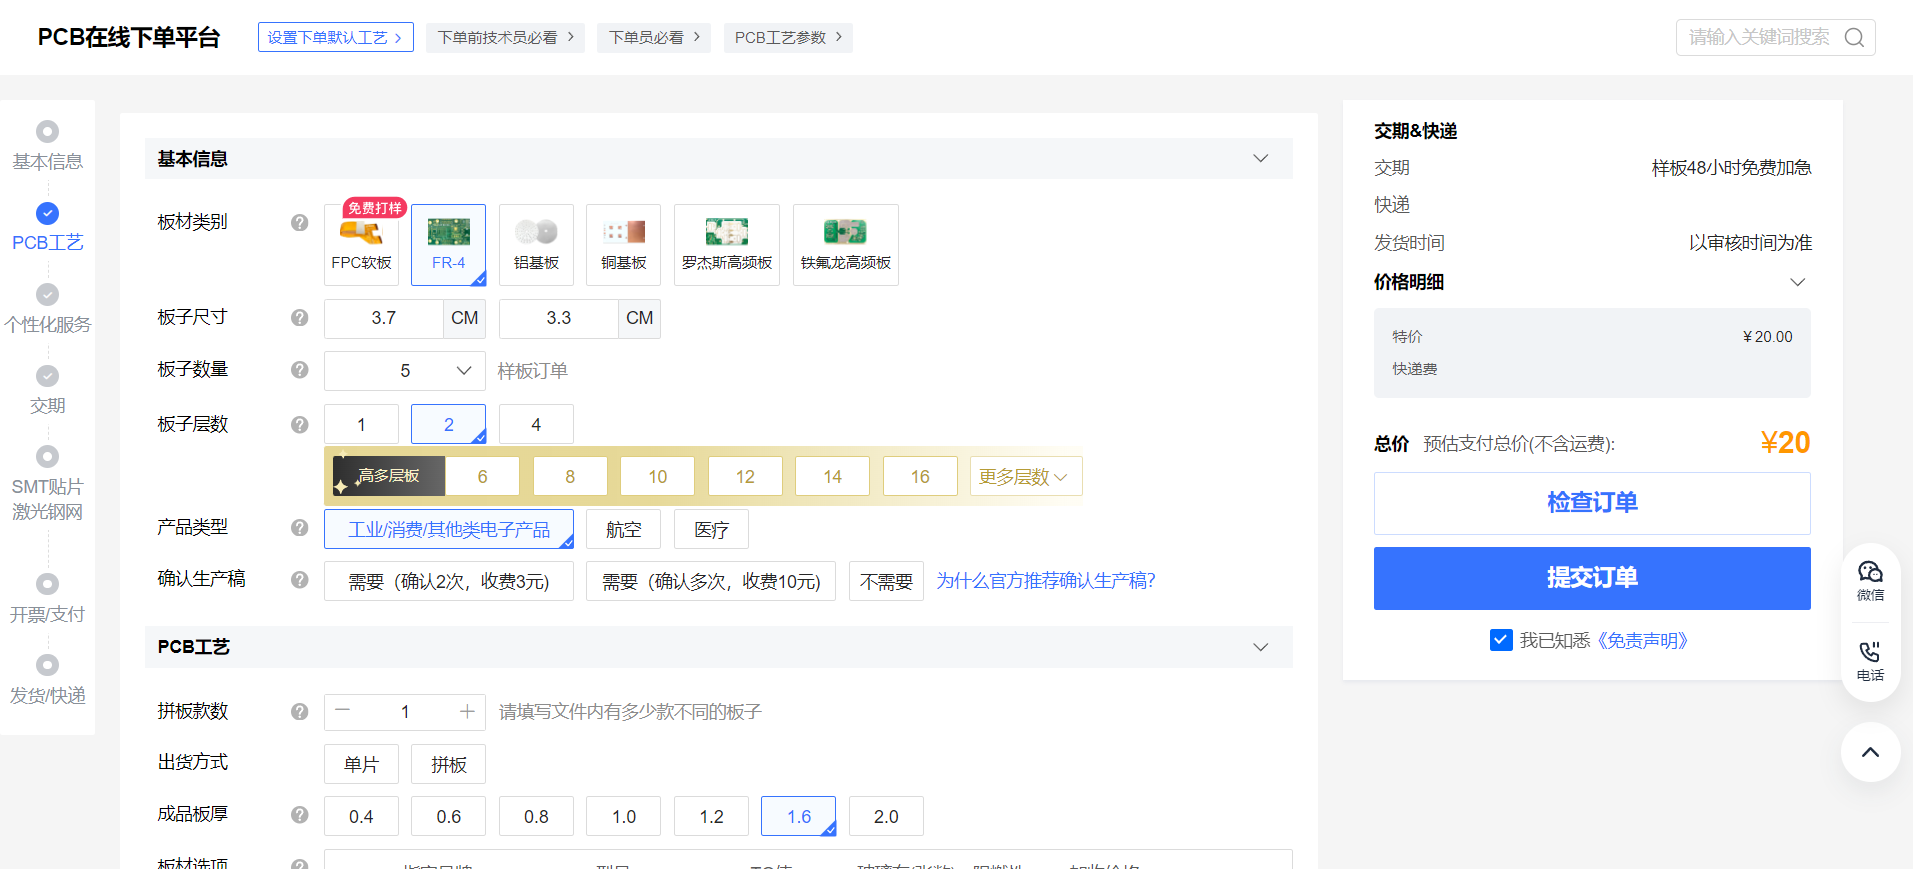Viewport: 1913px width, 869px height.
Task: Click the back-to-top arrow button
Action: pyautogui.click(x=1870, y=752)
